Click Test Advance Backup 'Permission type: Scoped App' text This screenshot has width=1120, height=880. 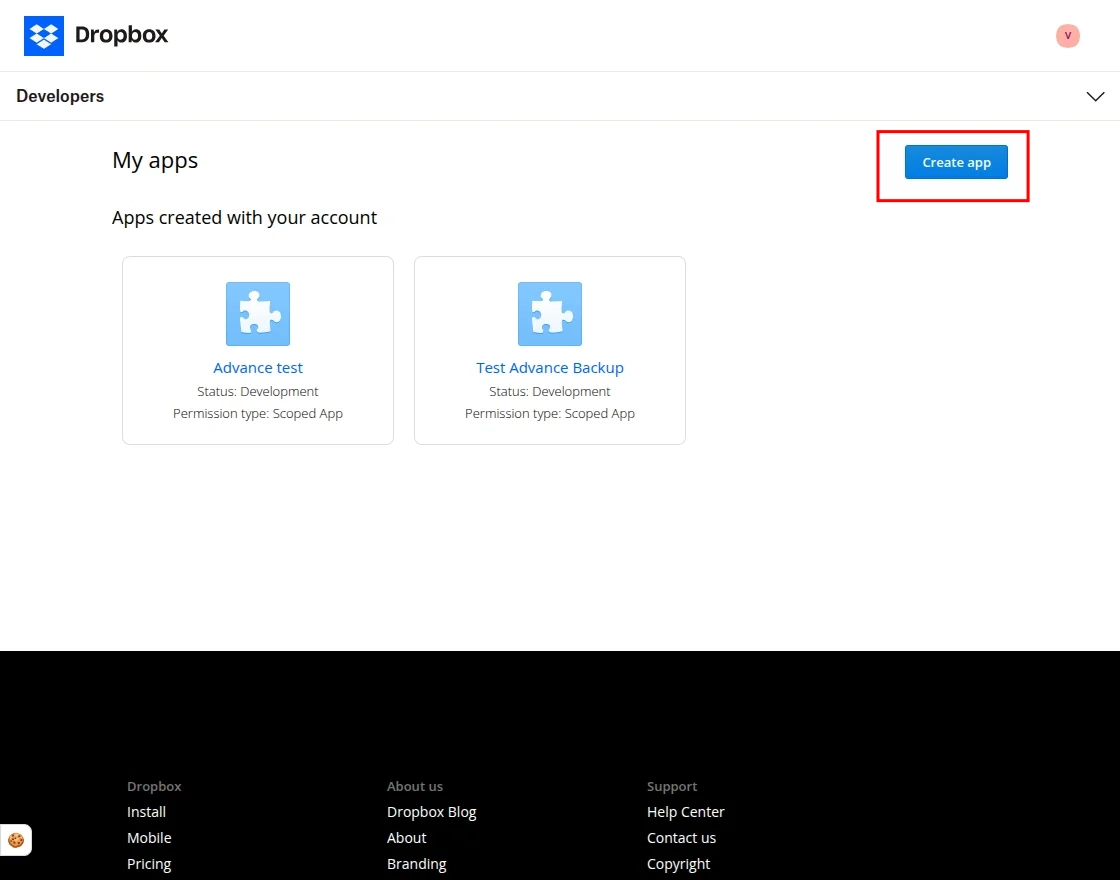(550, 414)
